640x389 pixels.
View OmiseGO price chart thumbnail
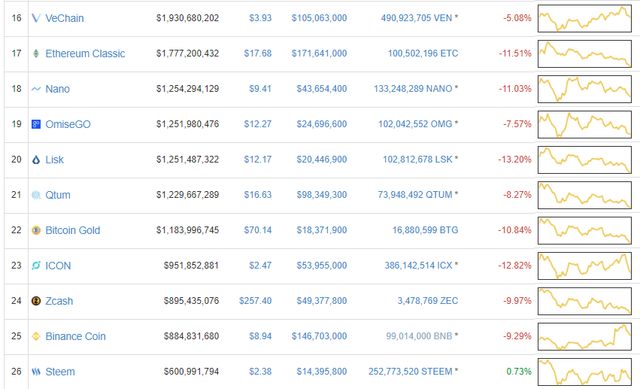(584, 124)
